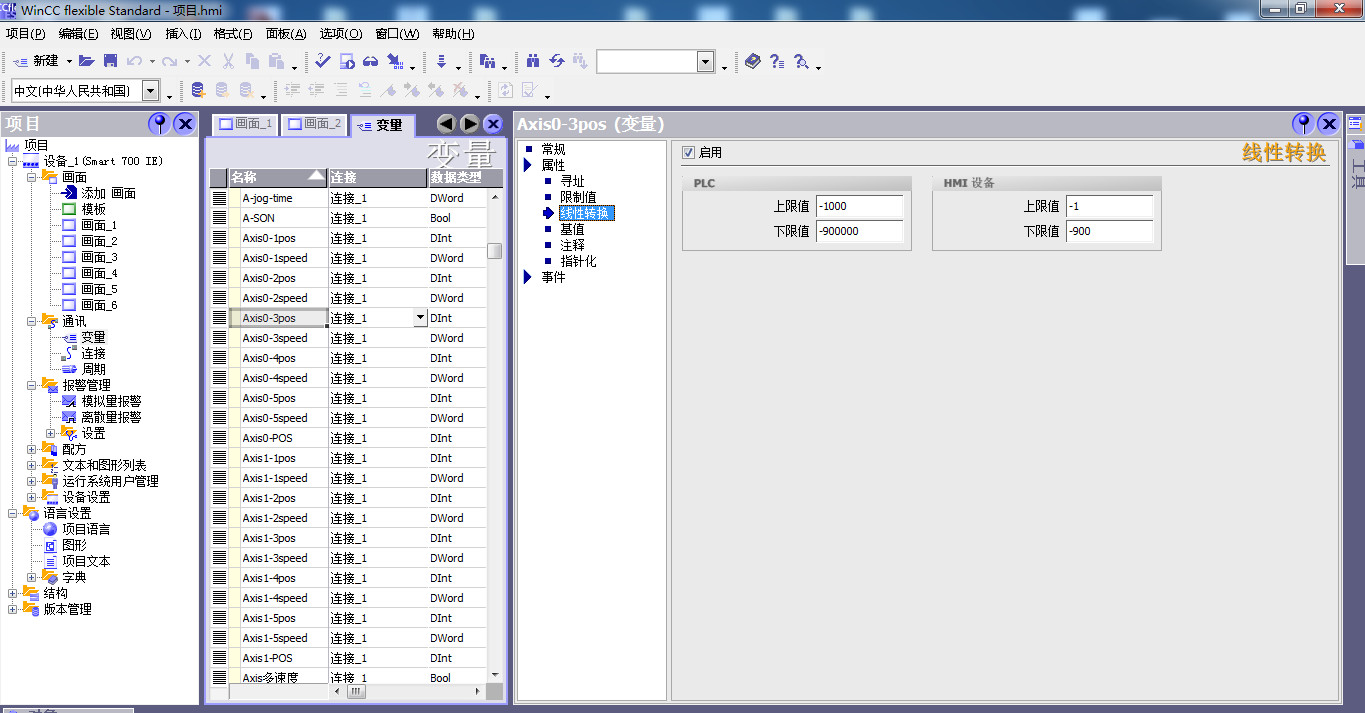This screenshot has height=713, width=1365.
Task: Click the Open project folder icon
Action: 87,61
